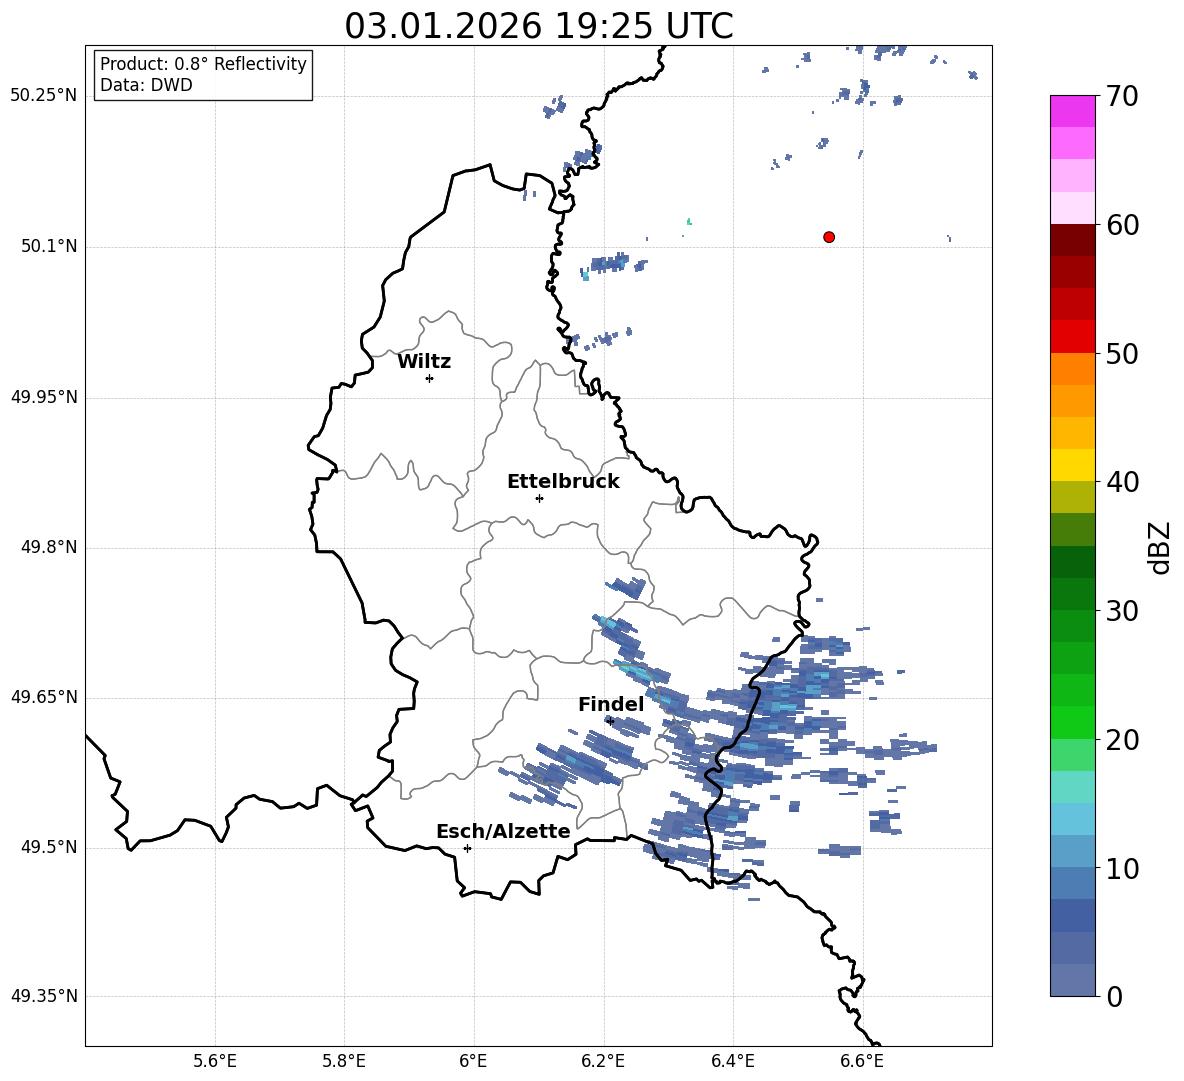Select the Findel station label

[611, 704]
